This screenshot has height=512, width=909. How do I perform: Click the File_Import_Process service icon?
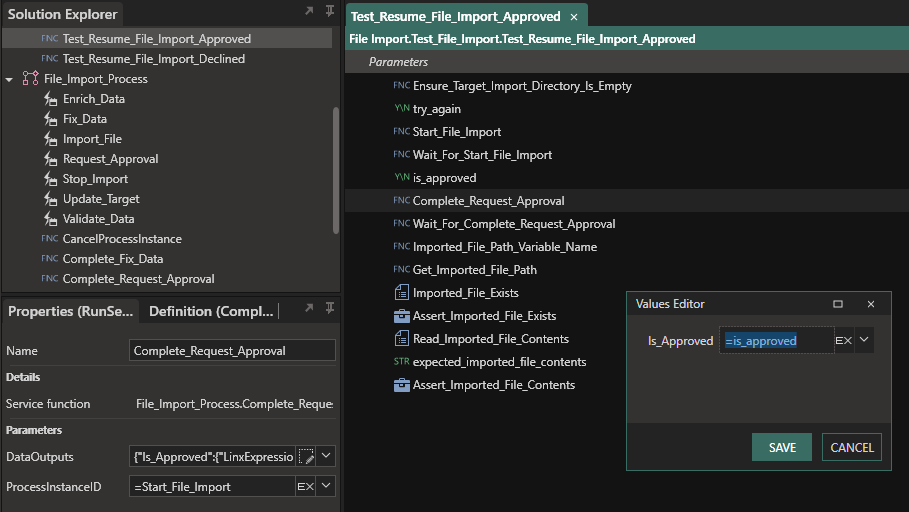tap(30, 78)
